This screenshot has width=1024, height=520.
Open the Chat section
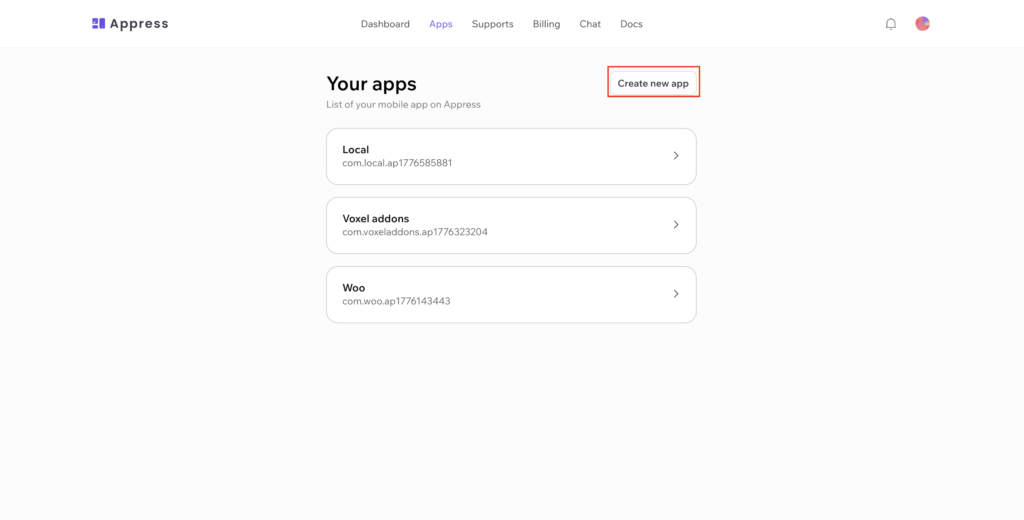coord(590,24)
